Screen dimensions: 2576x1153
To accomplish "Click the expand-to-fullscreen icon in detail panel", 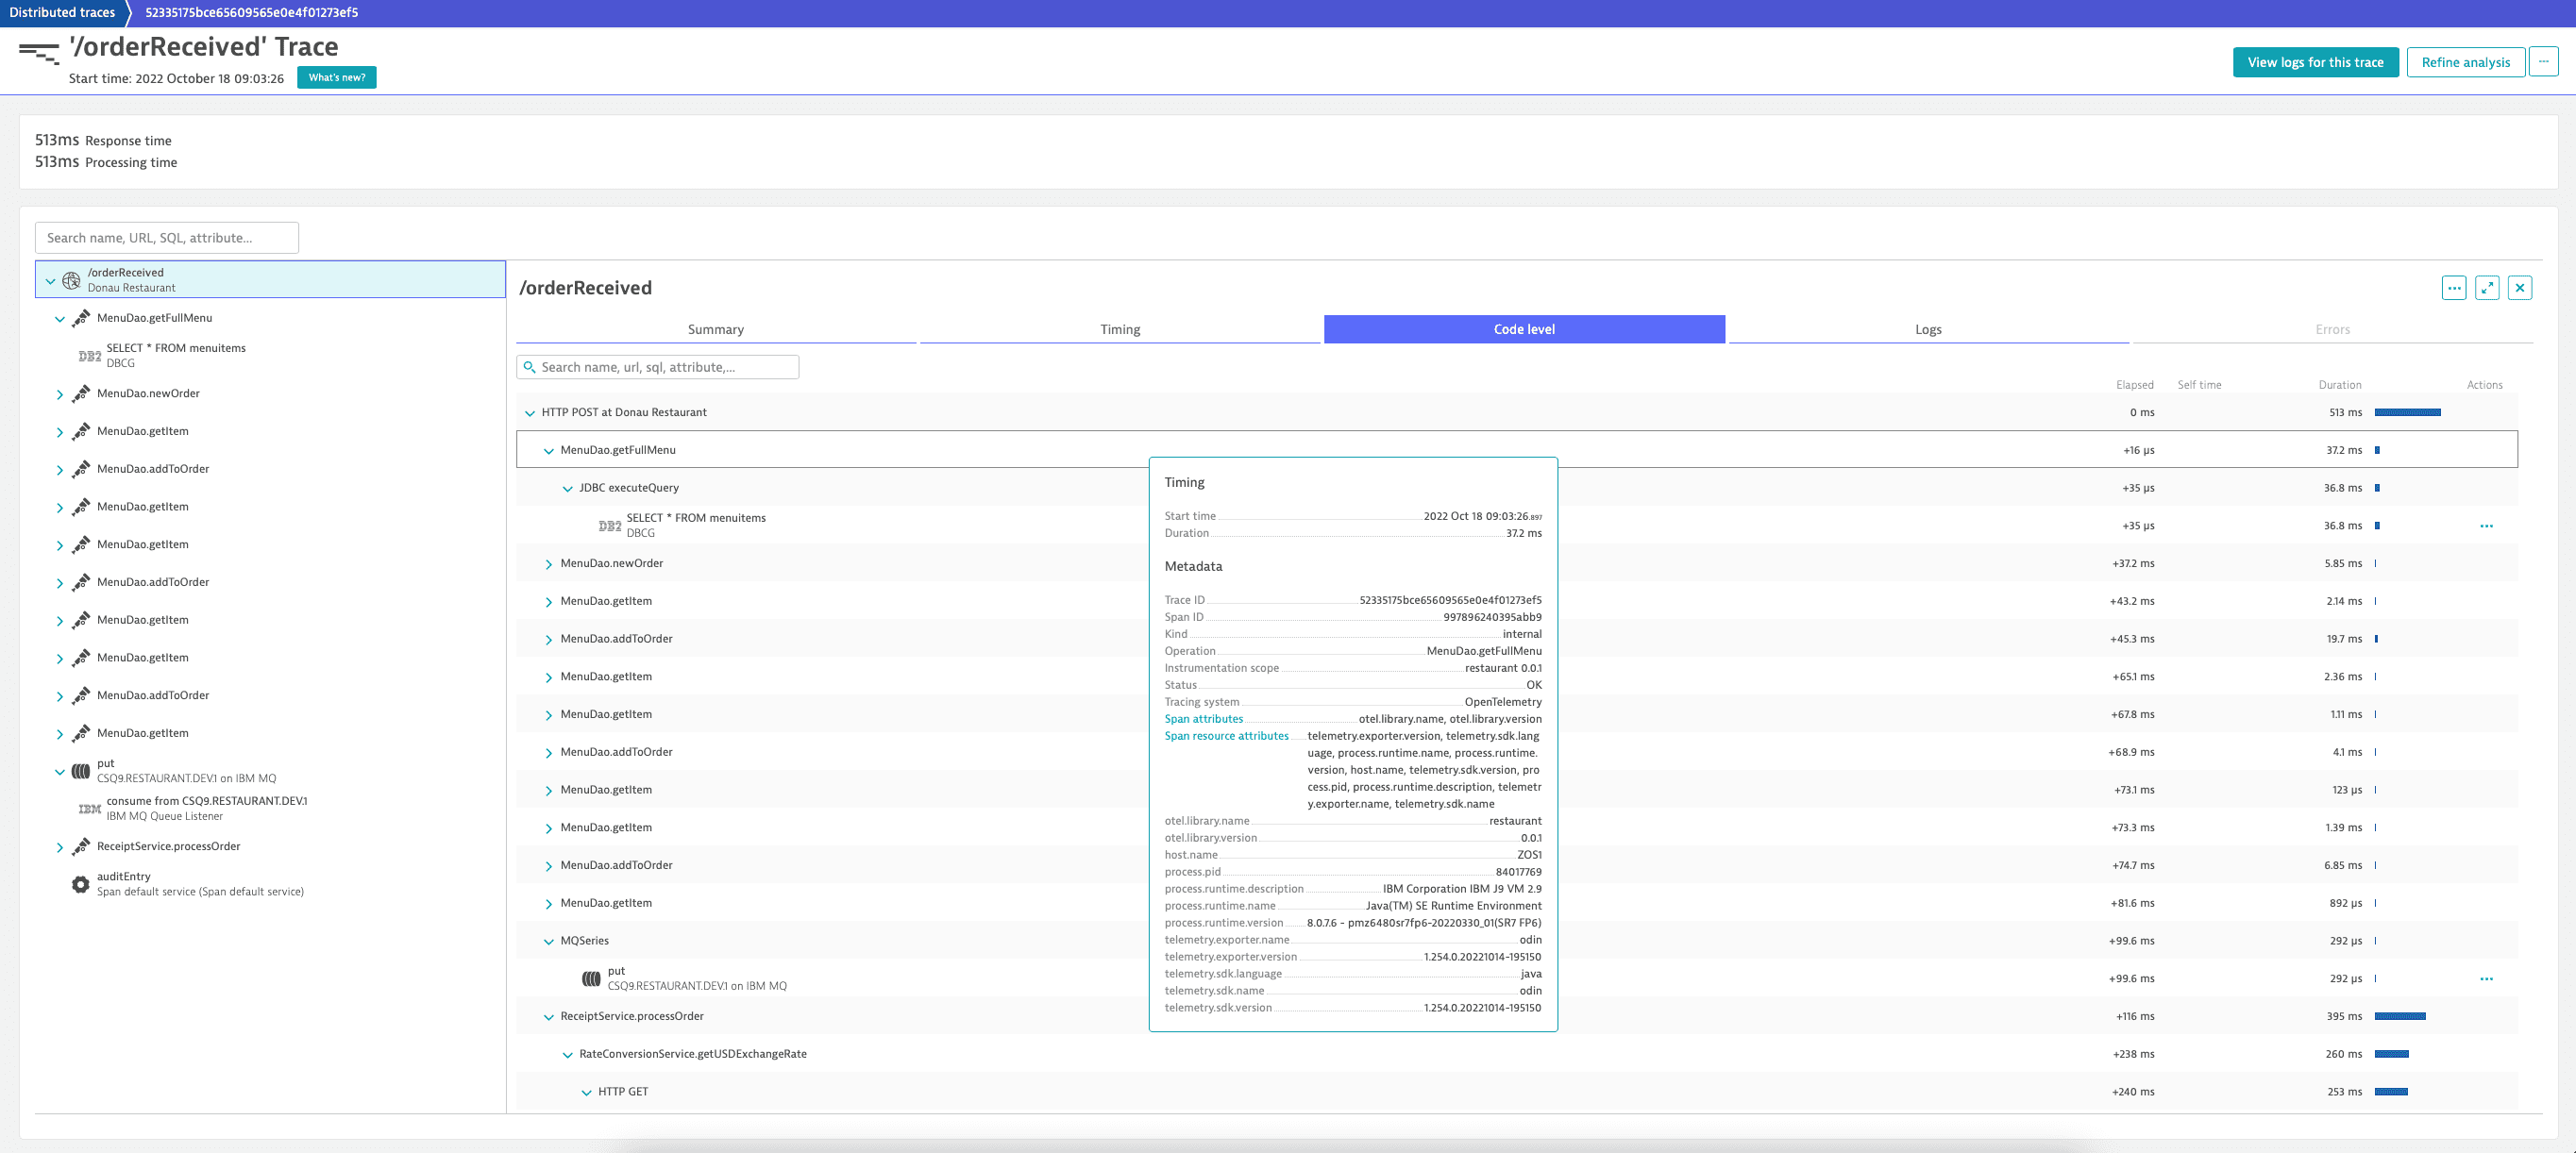I will tap(2487, 288).
